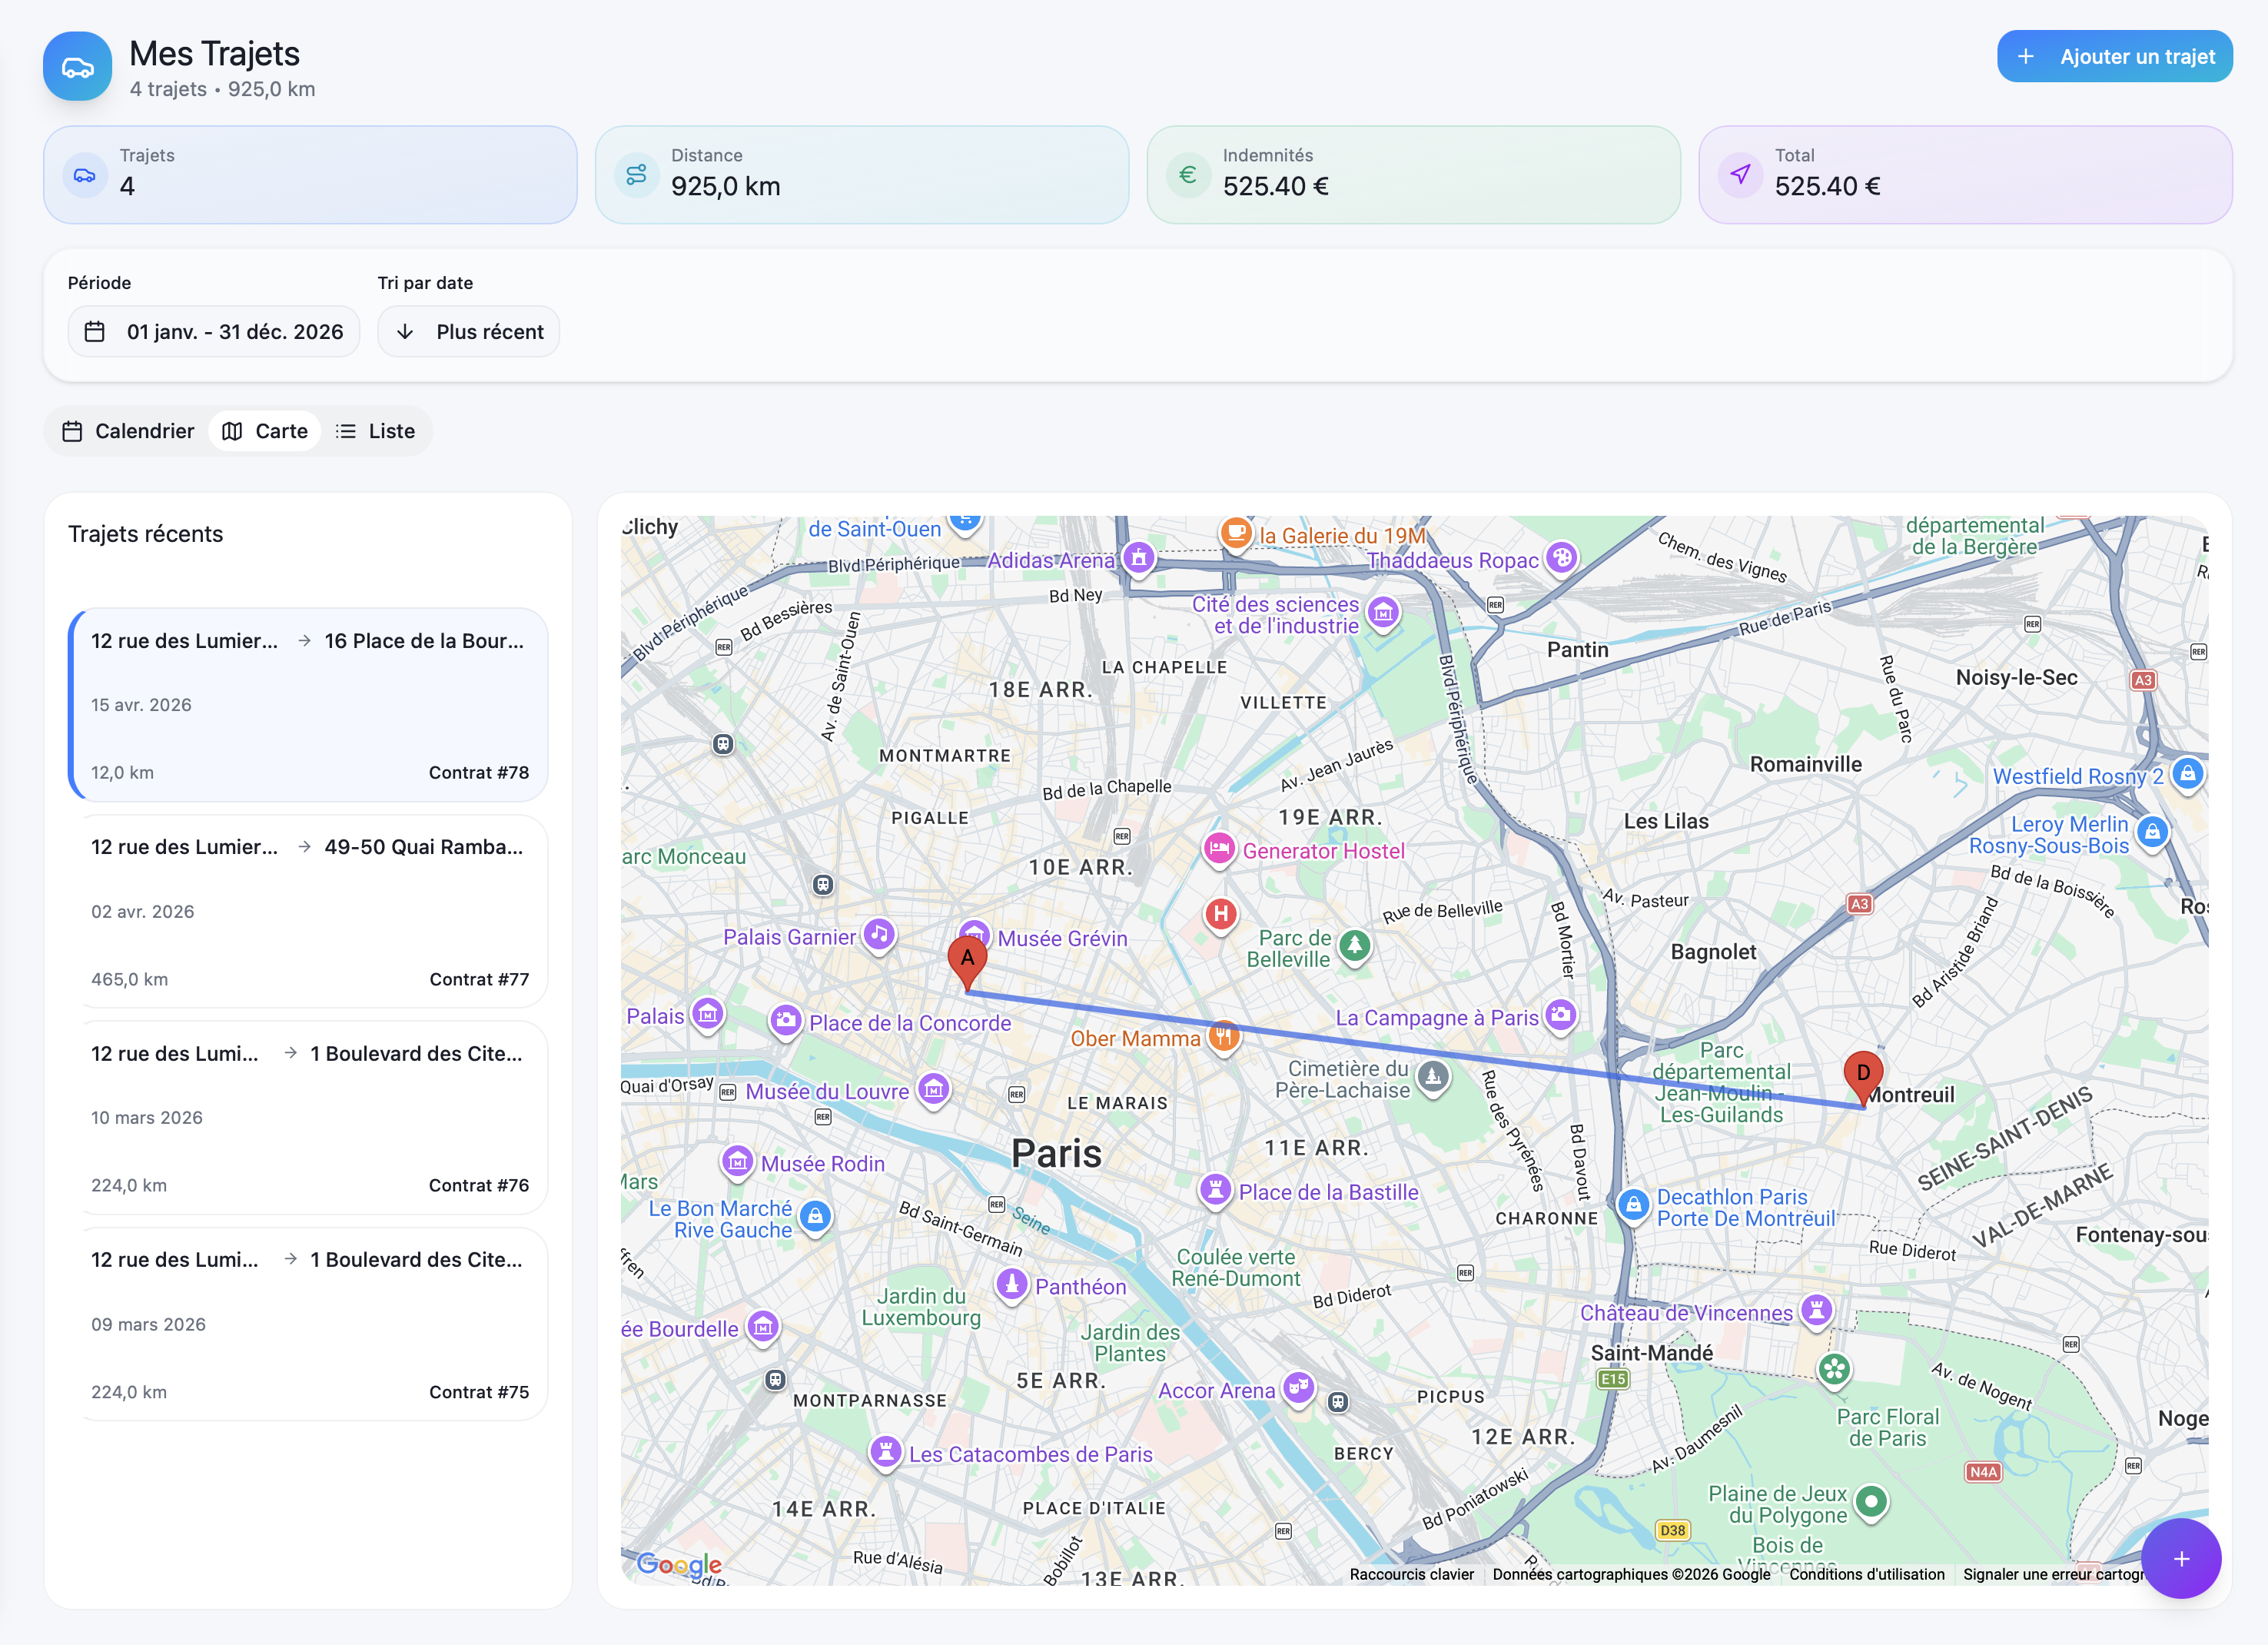The image size is (2268, 1645).
Task: Click the Place de la Concorde pin
Action: coord(786,1021)
